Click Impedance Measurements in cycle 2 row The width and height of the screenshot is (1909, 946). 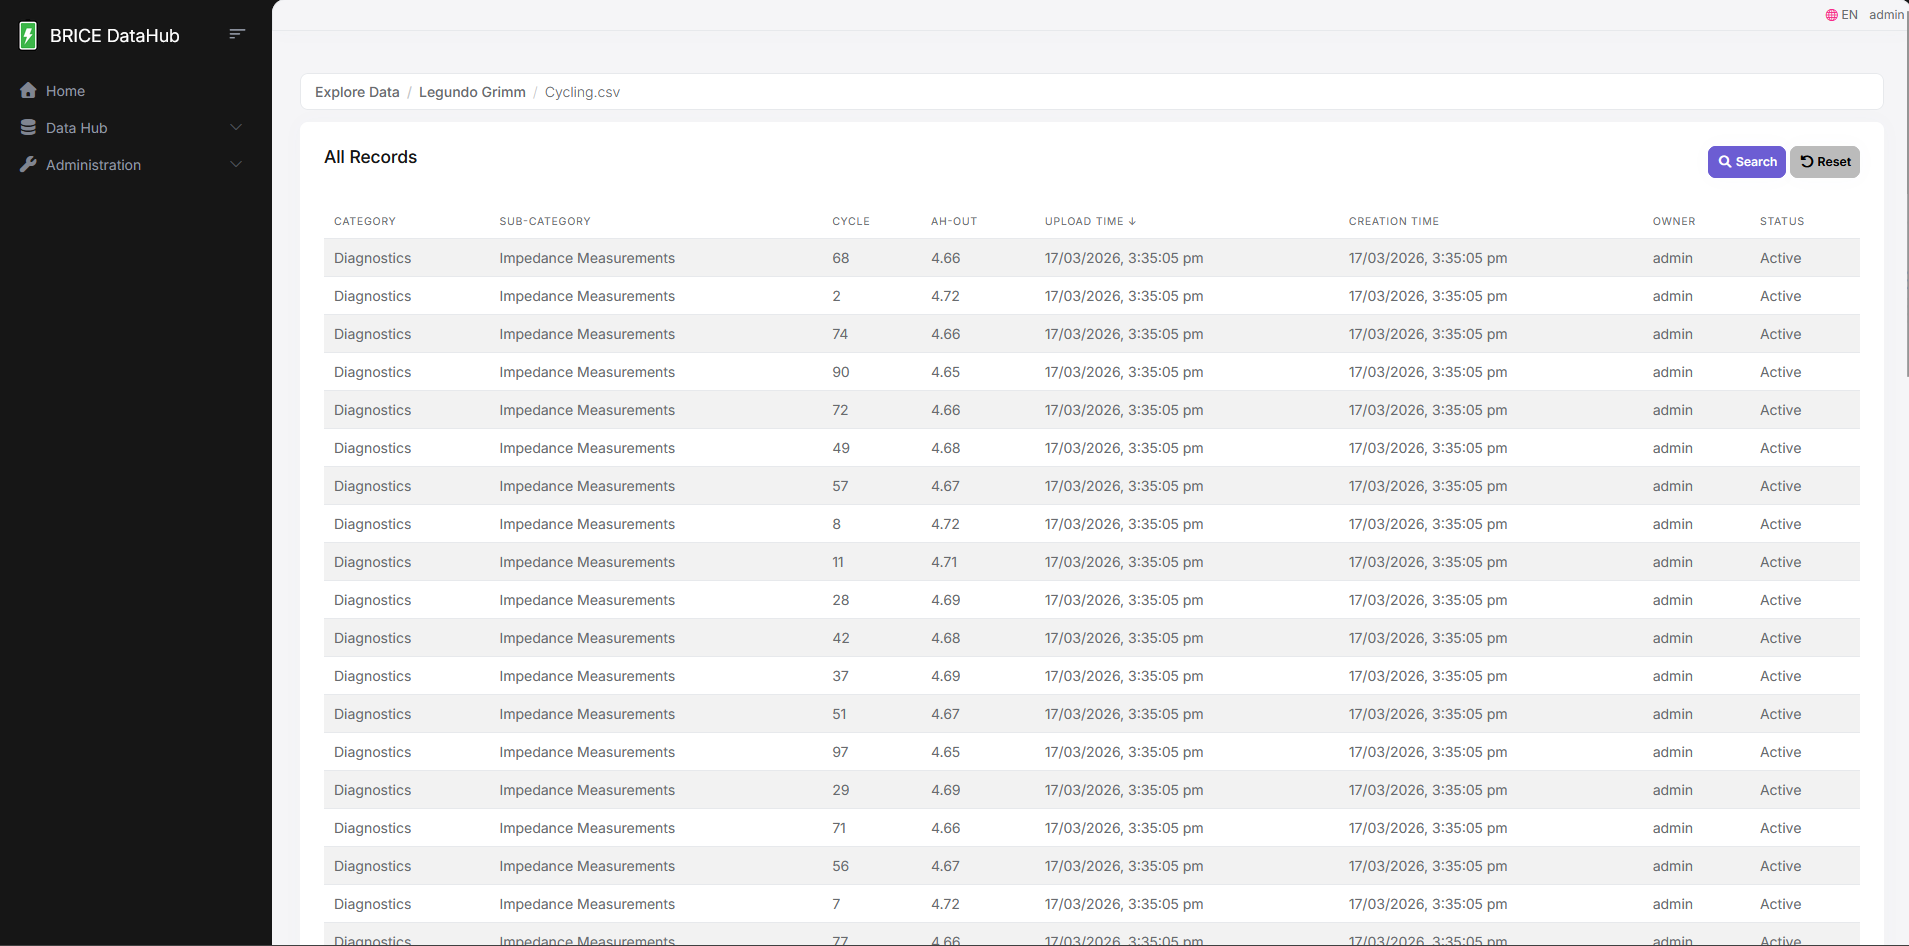pos(587,296)
